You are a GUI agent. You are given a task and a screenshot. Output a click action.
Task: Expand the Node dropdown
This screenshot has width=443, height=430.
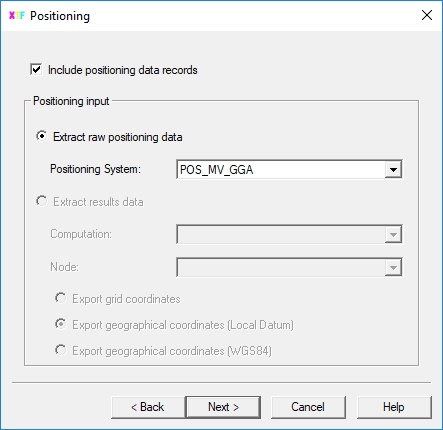(393, 267)
